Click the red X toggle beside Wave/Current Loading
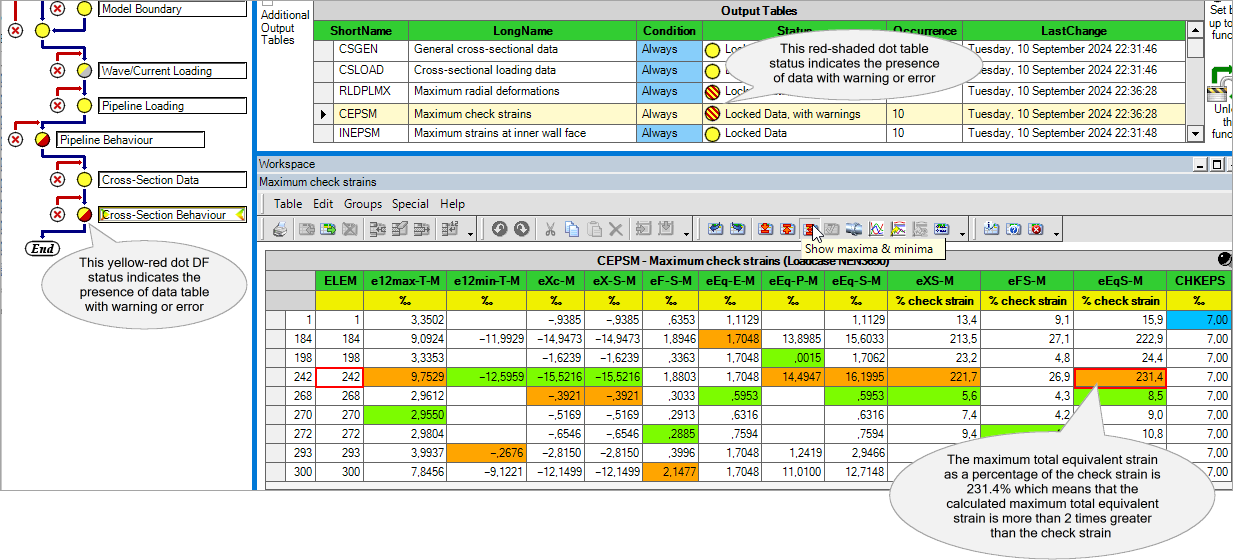1233x560 pixels. 58,71
